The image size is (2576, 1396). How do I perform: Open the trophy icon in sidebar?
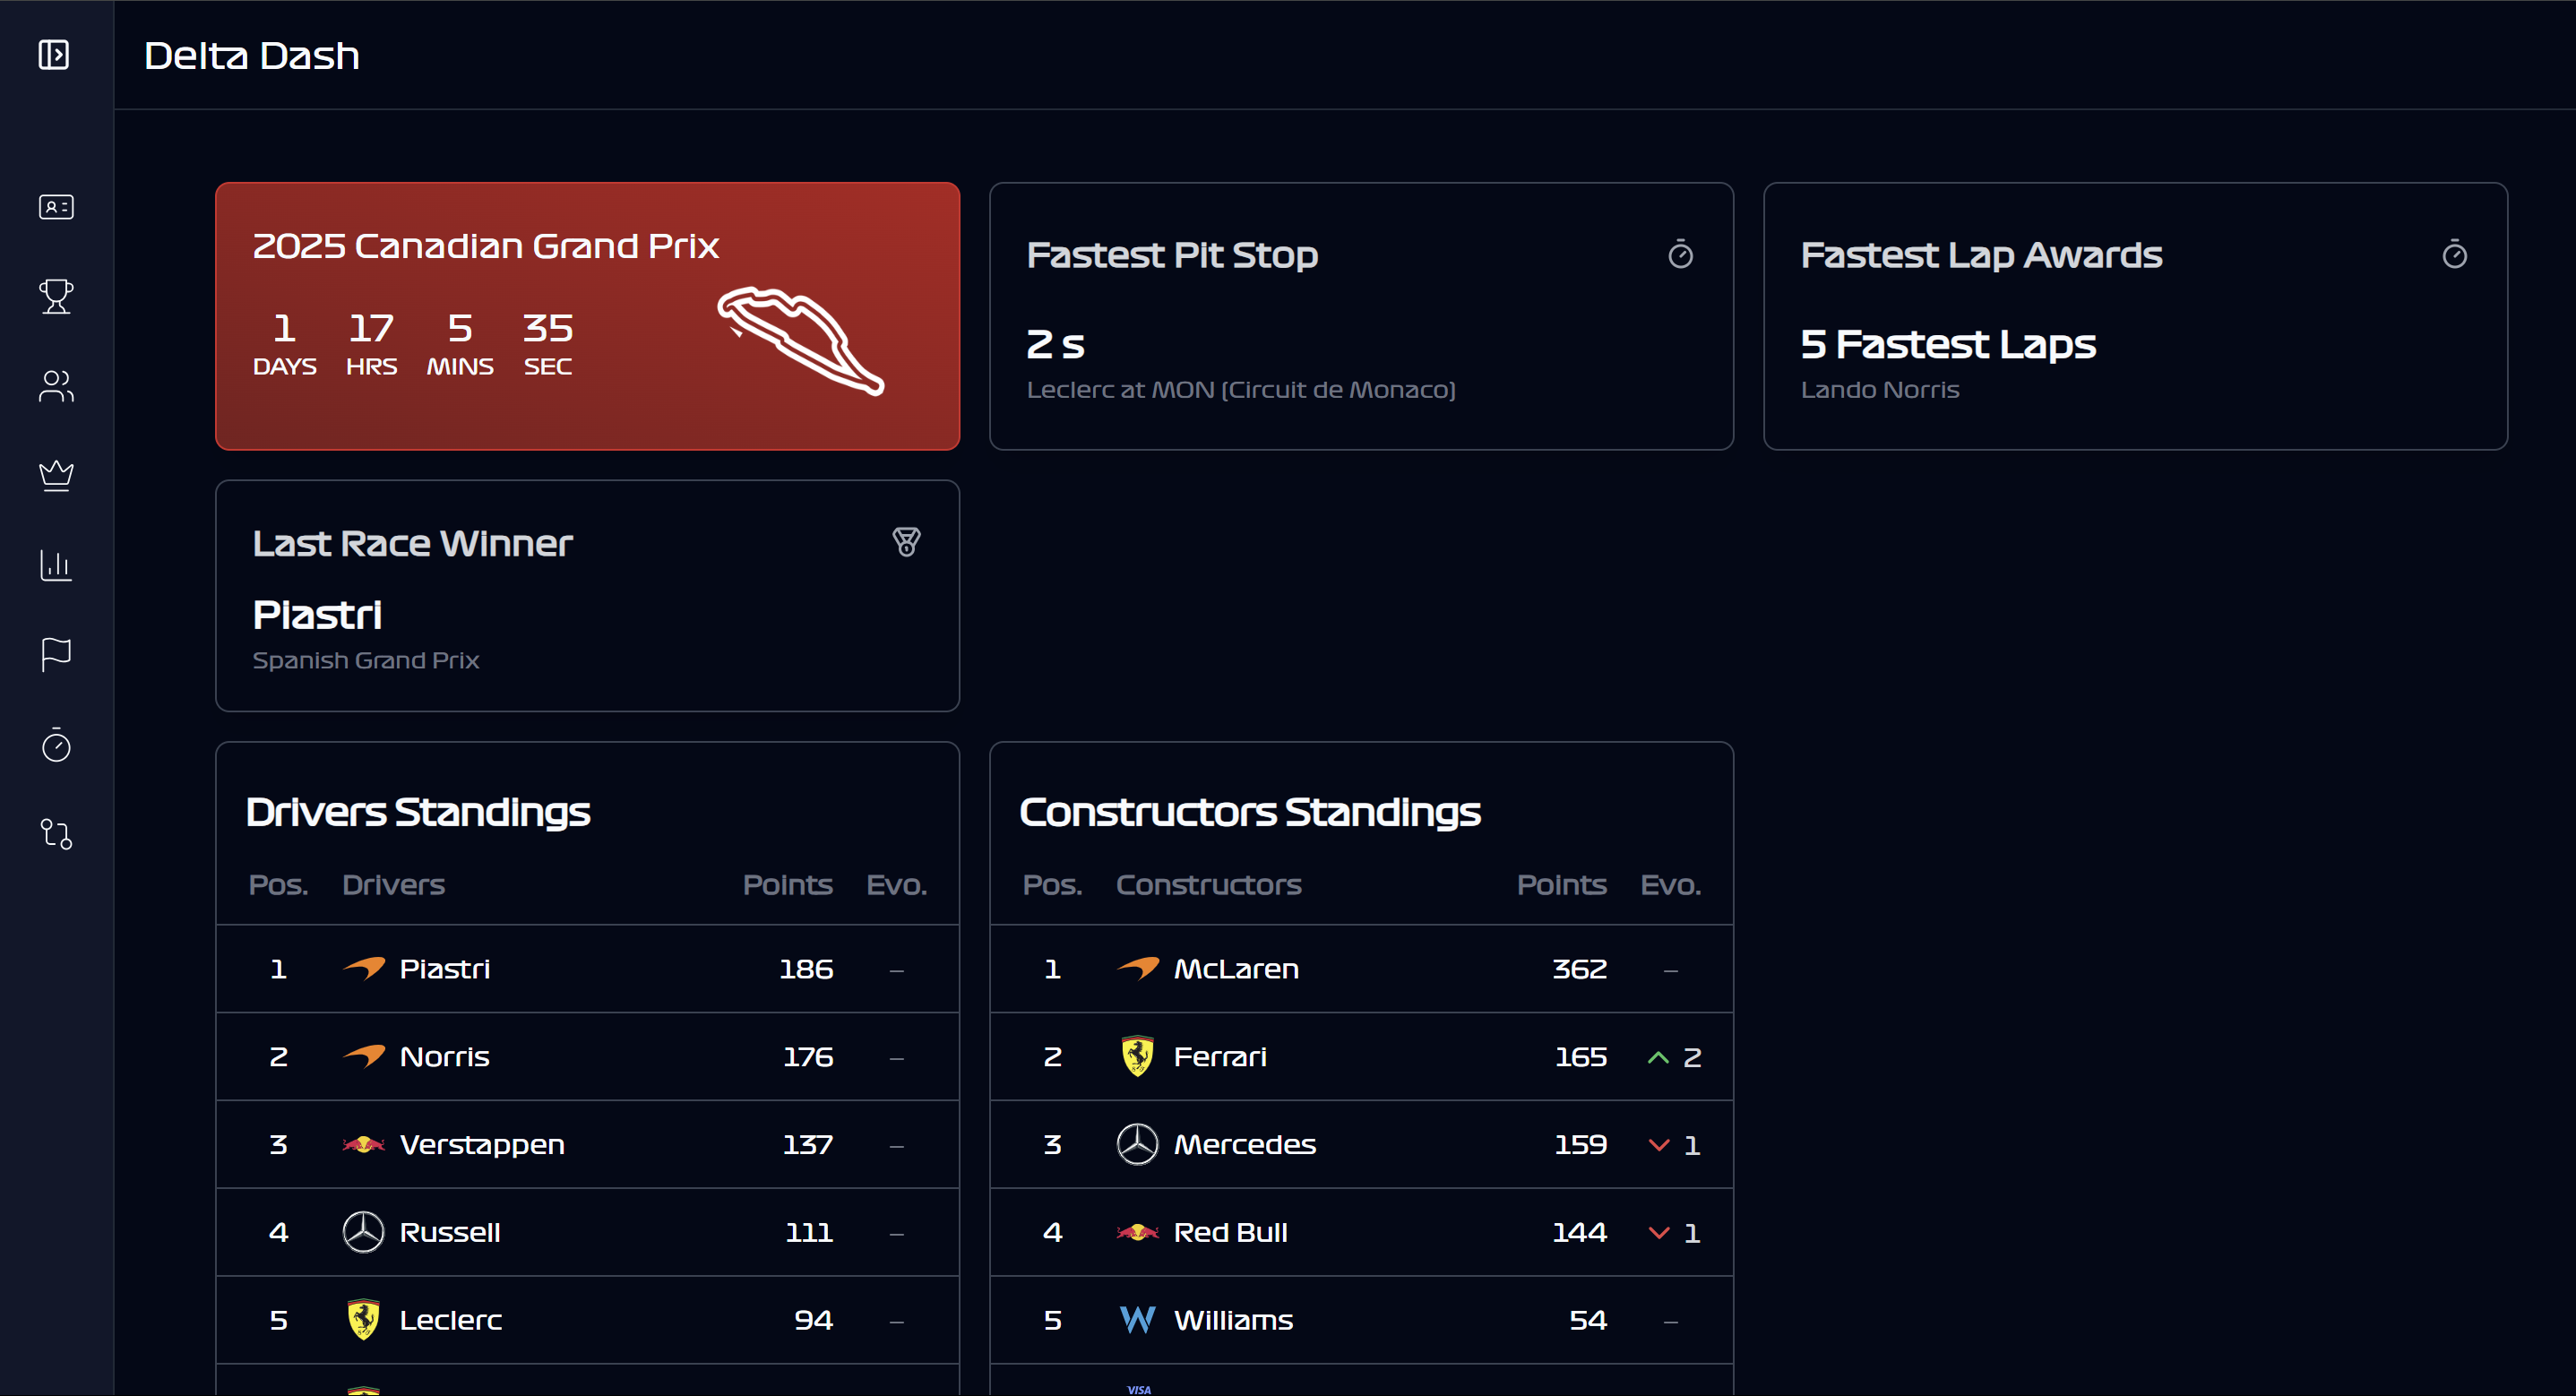pos(56,296)
